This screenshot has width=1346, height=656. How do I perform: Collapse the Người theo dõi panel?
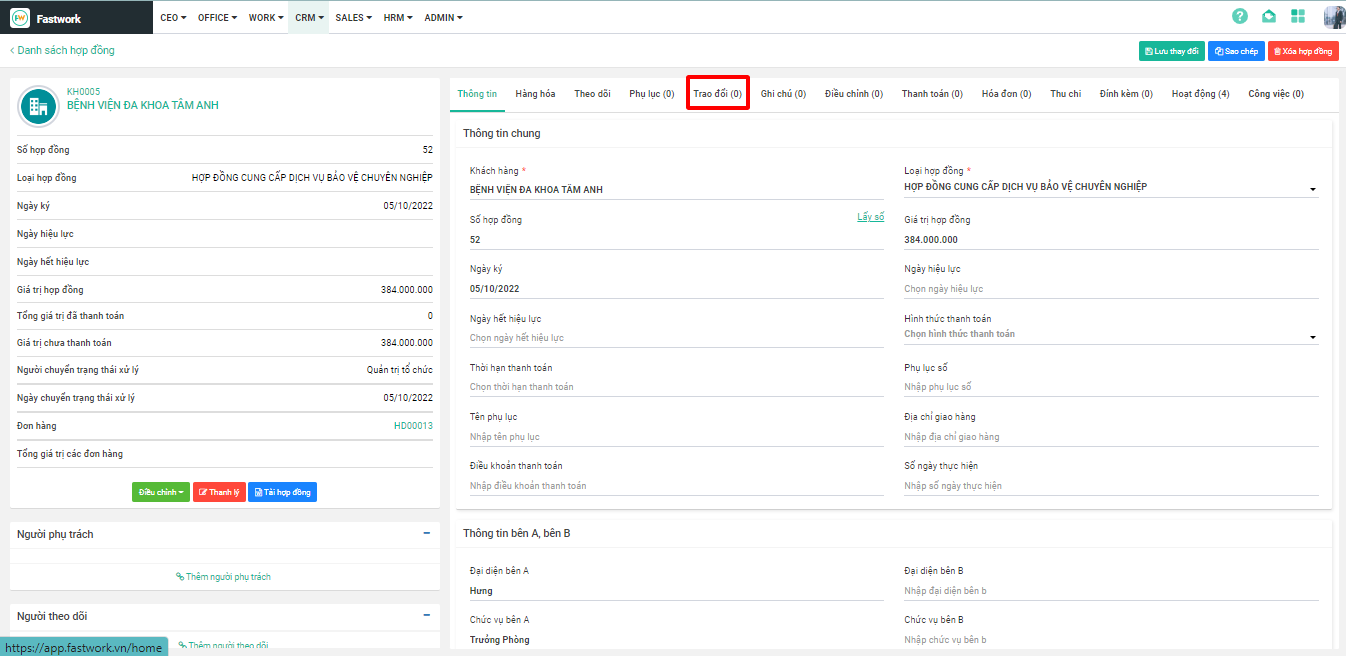tap(427, 616)
